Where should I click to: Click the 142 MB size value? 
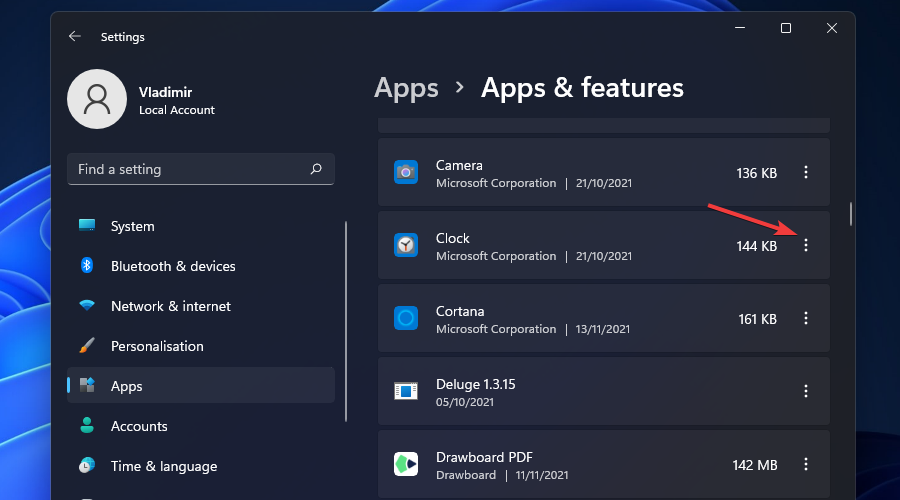coord(755,465)
